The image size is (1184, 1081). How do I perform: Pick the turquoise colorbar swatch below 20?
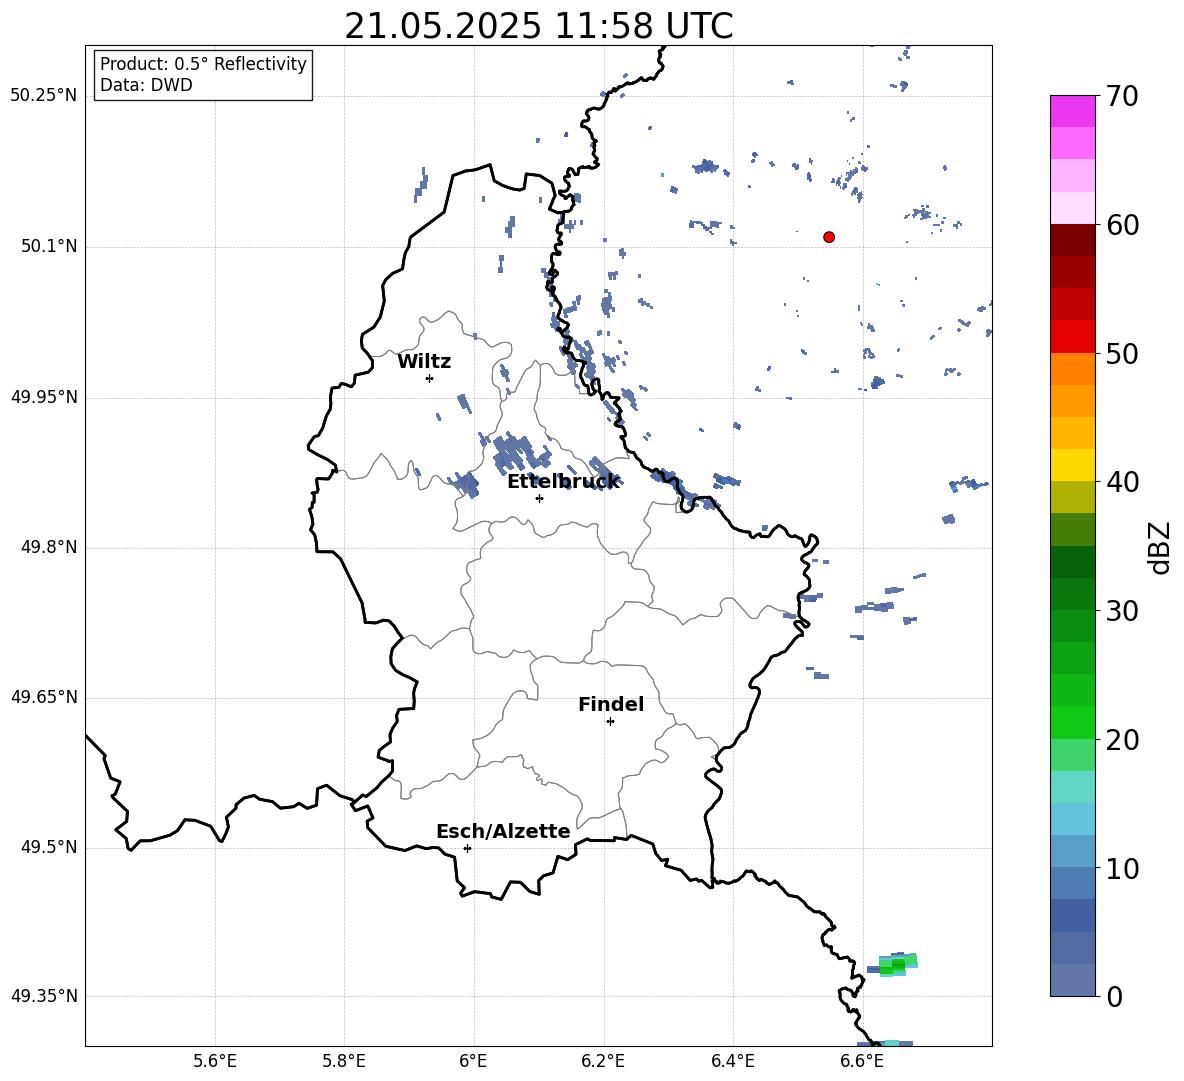click(1073, 787)
